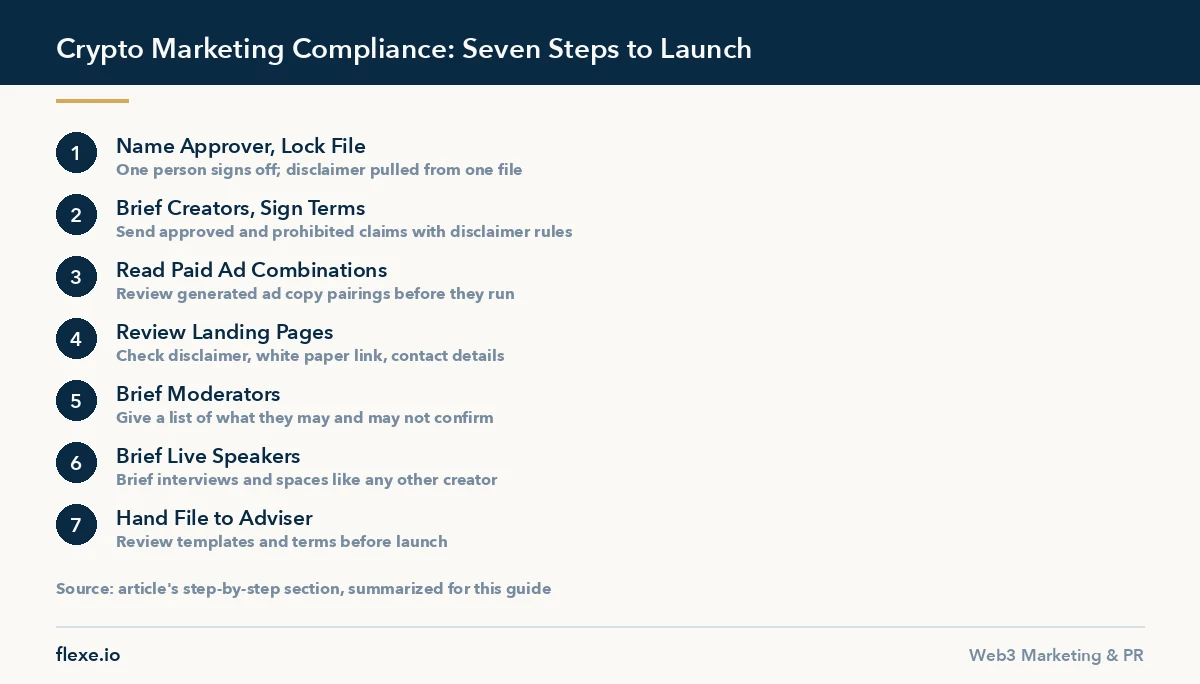Click the heading 'Read Paid Ad Combinations'
Viewport: 1200px width, 684px height.
click(251, 270)
